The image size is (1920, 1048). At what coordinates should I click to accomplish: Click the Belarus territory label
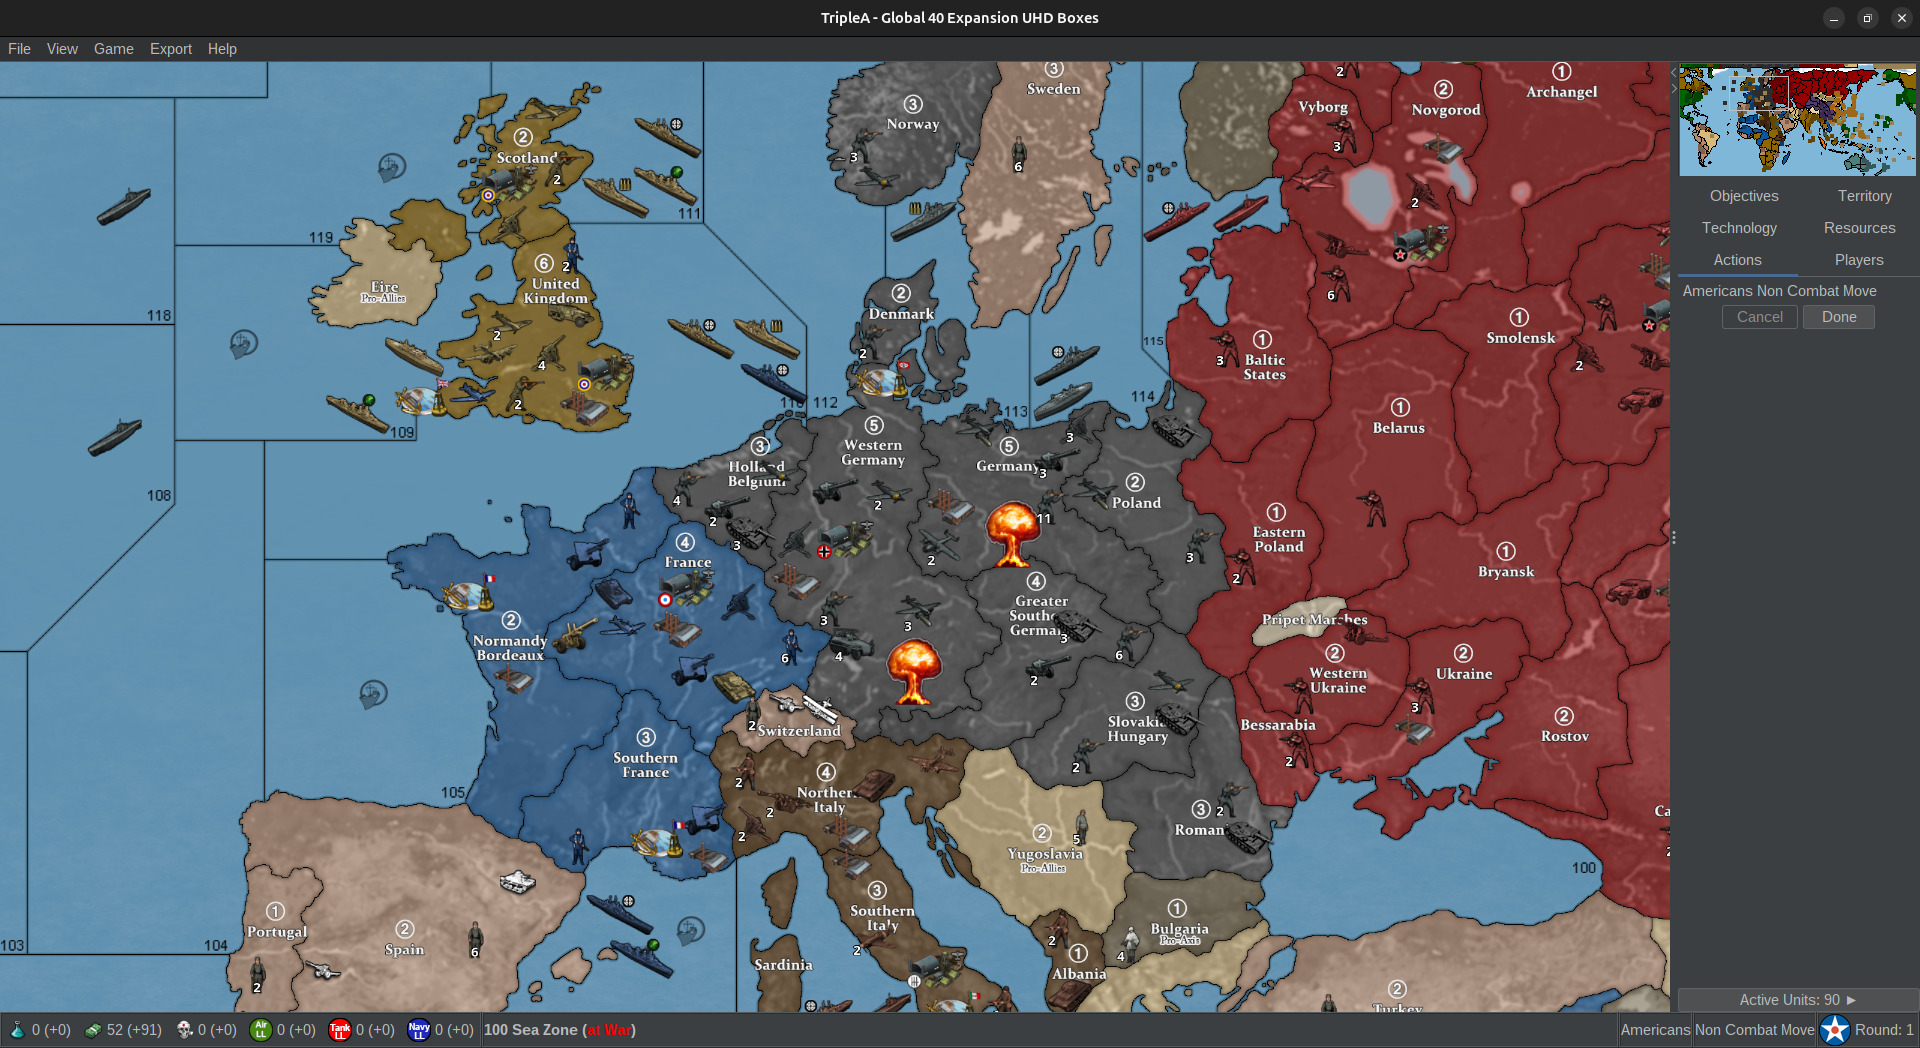point(1398,428)
